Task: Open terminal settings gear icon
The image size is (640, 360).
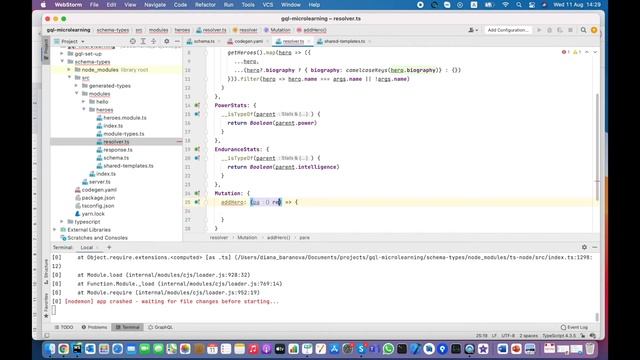Action: pyautogui.click(x=584, y=247)
